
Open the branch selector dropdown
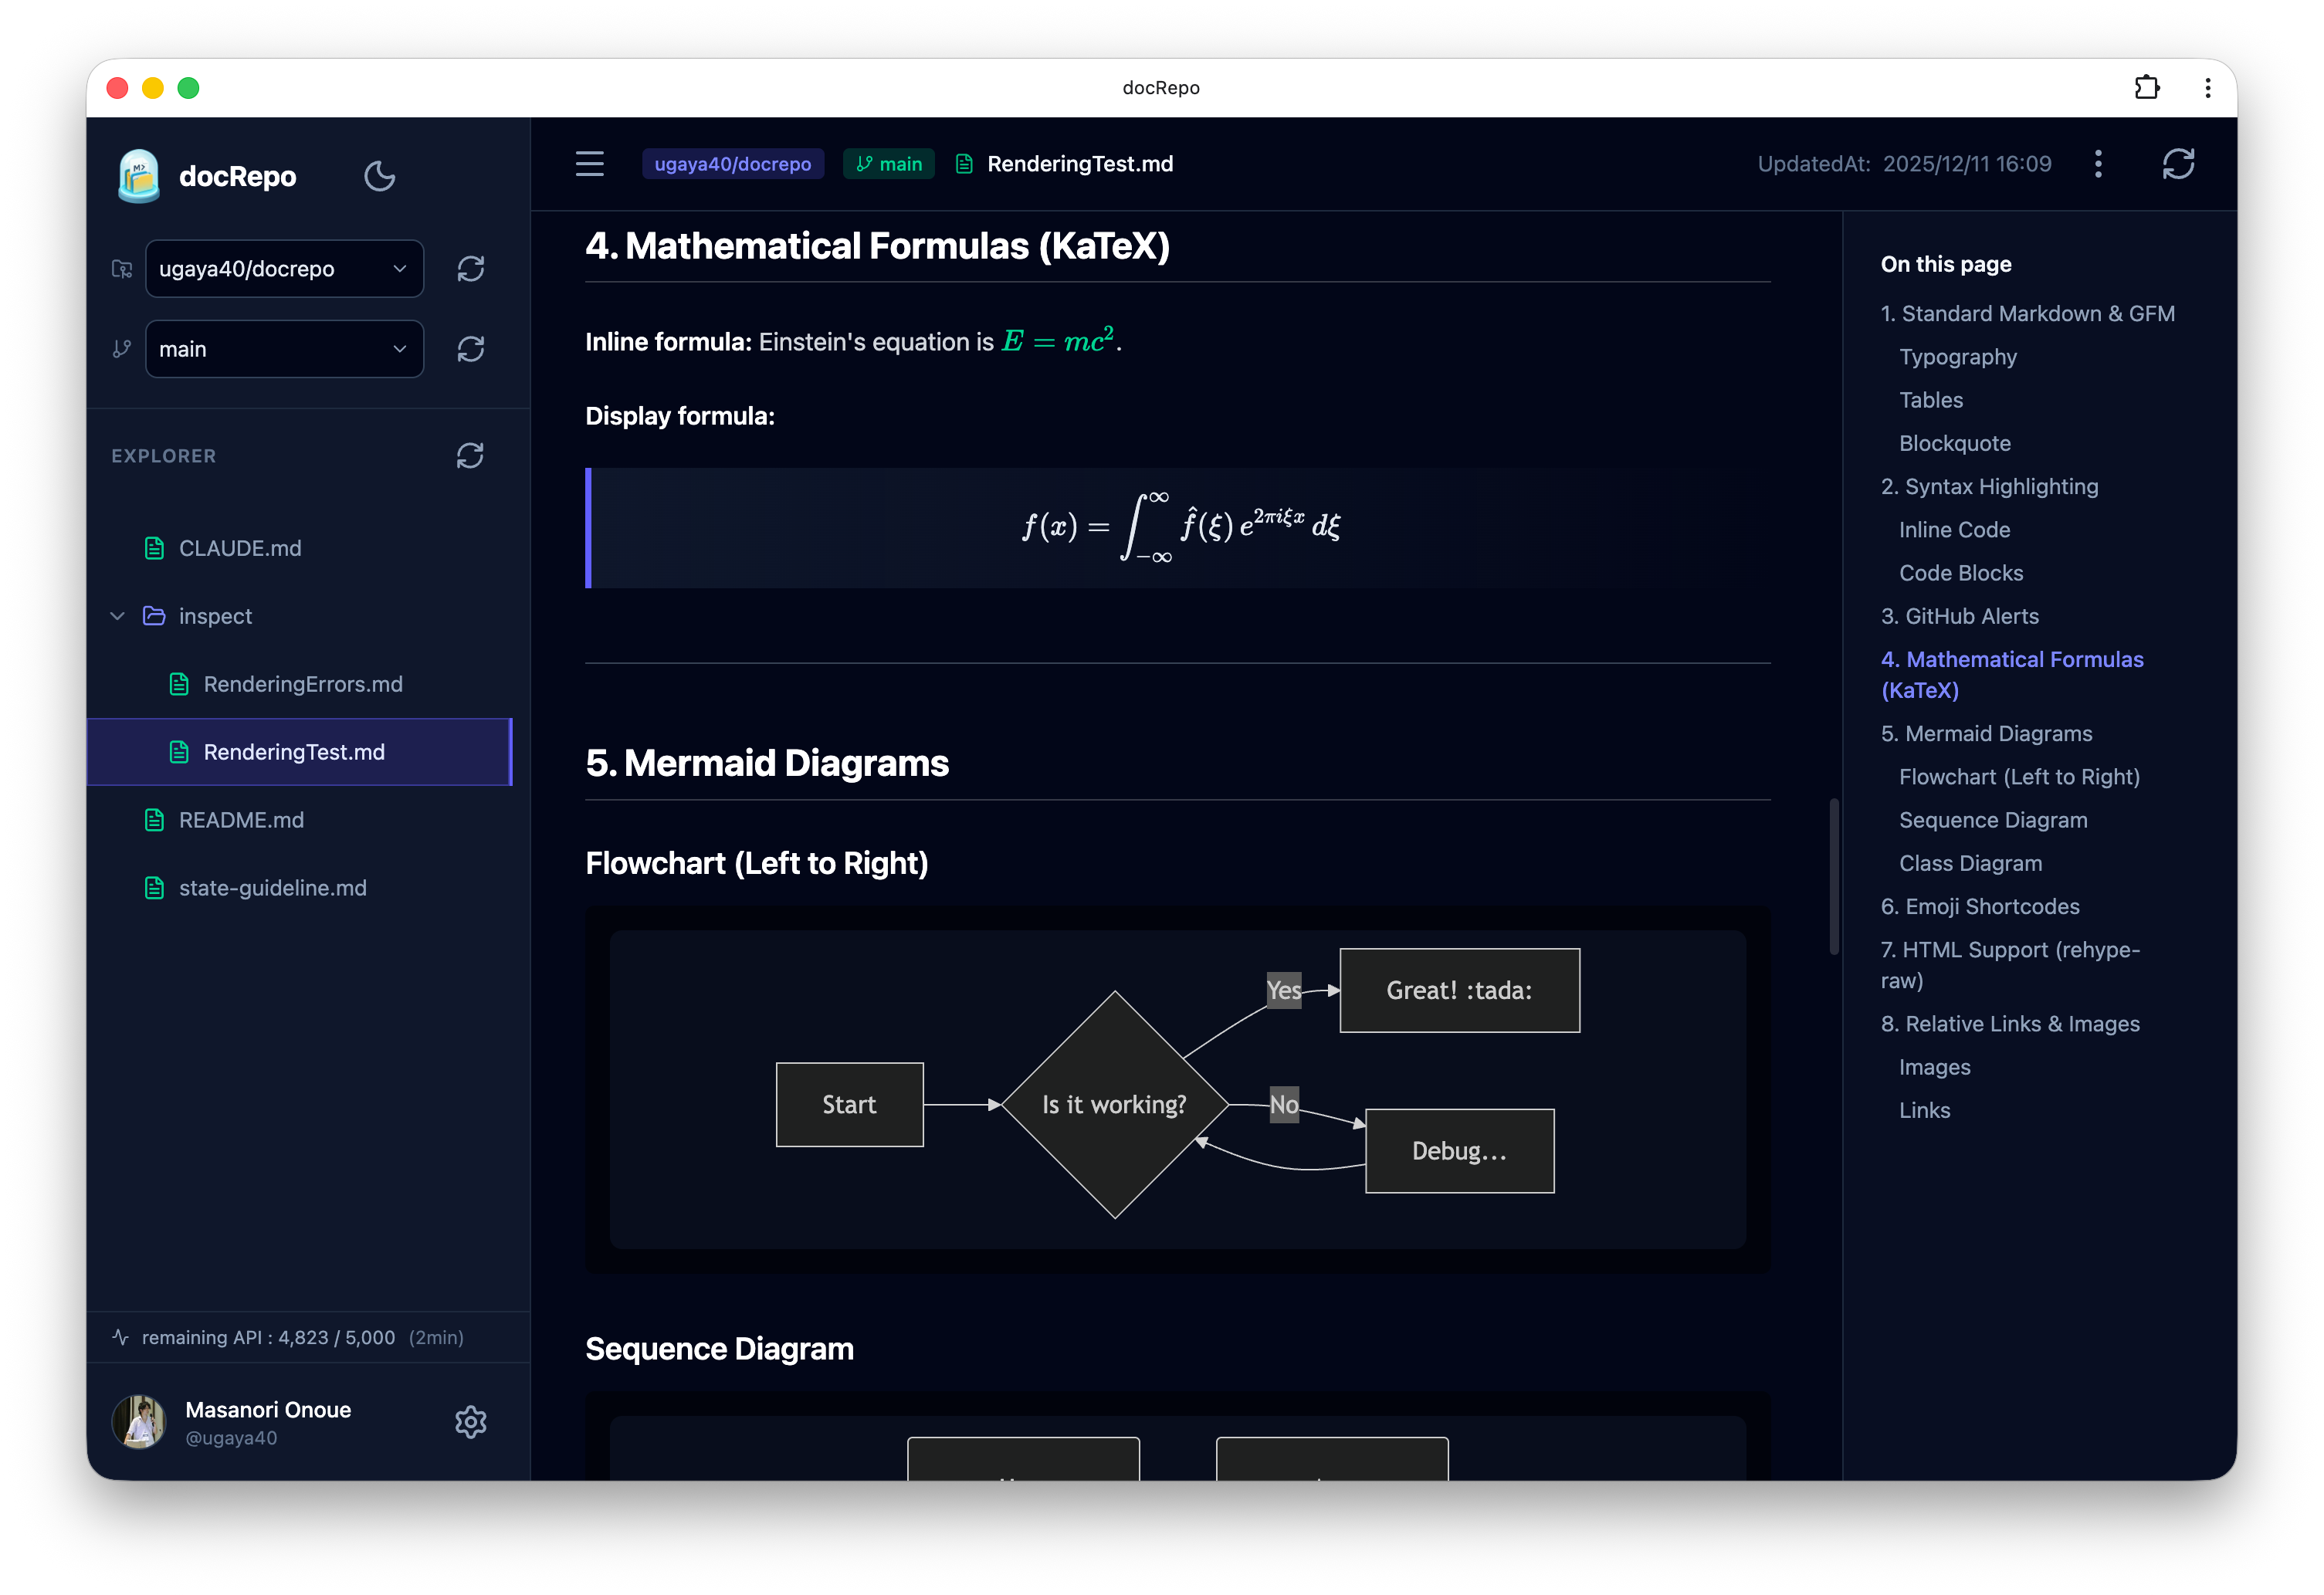[284, 349]
